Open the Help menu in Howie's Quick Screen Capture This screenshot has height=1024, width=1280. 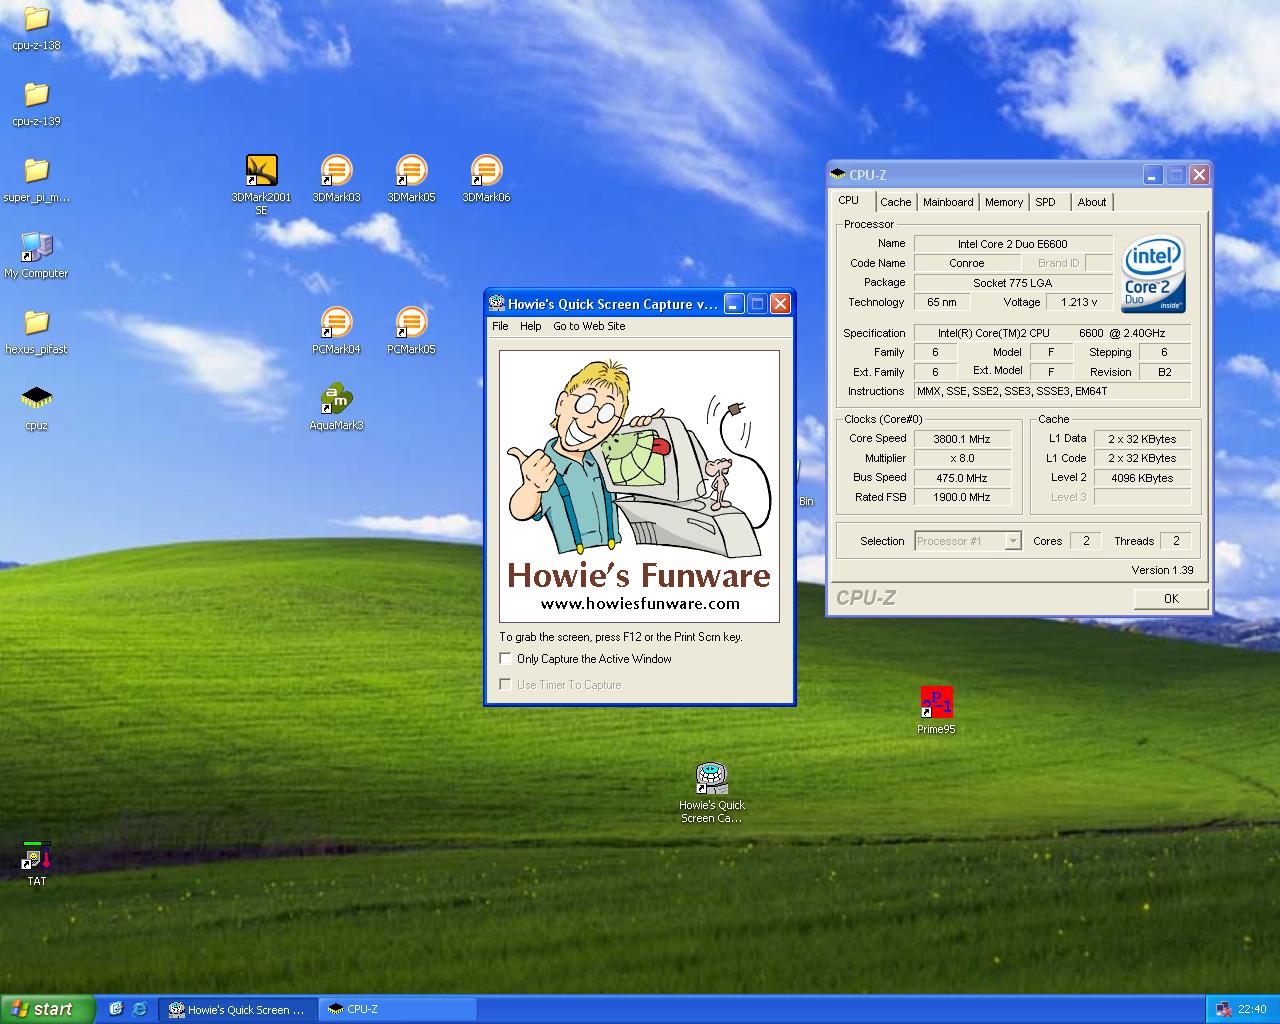pos(530,326)
